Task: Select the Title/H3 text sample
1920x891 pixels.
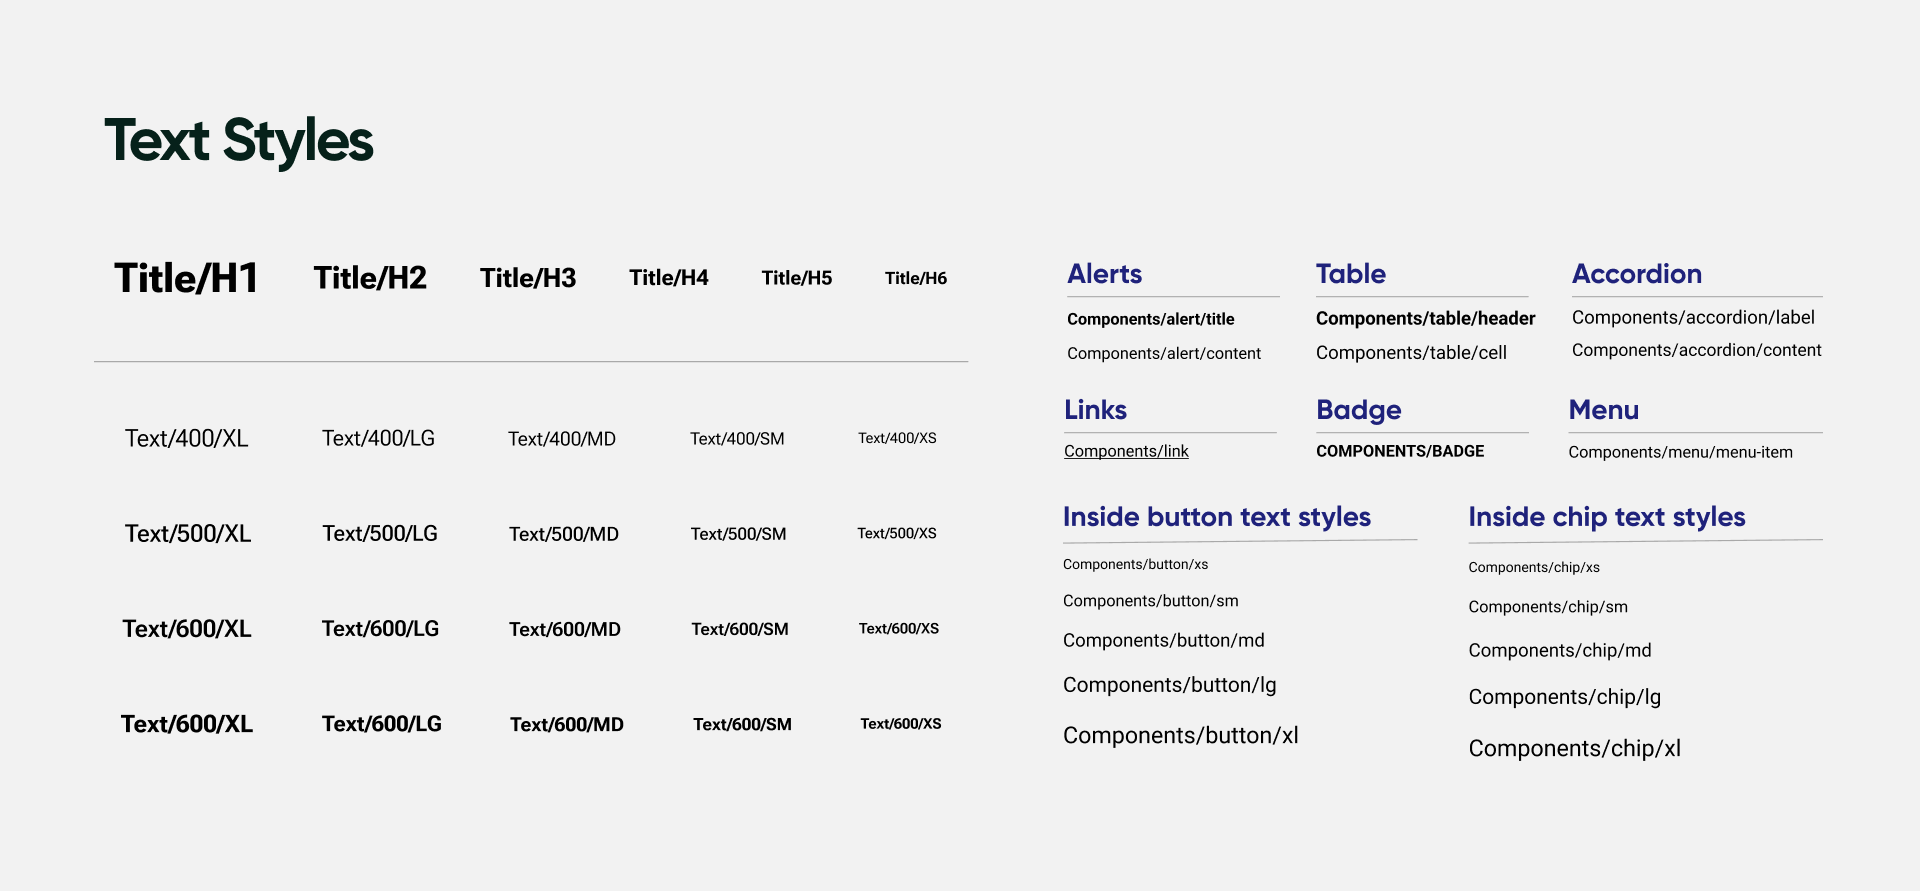Action: coord(528,278)
